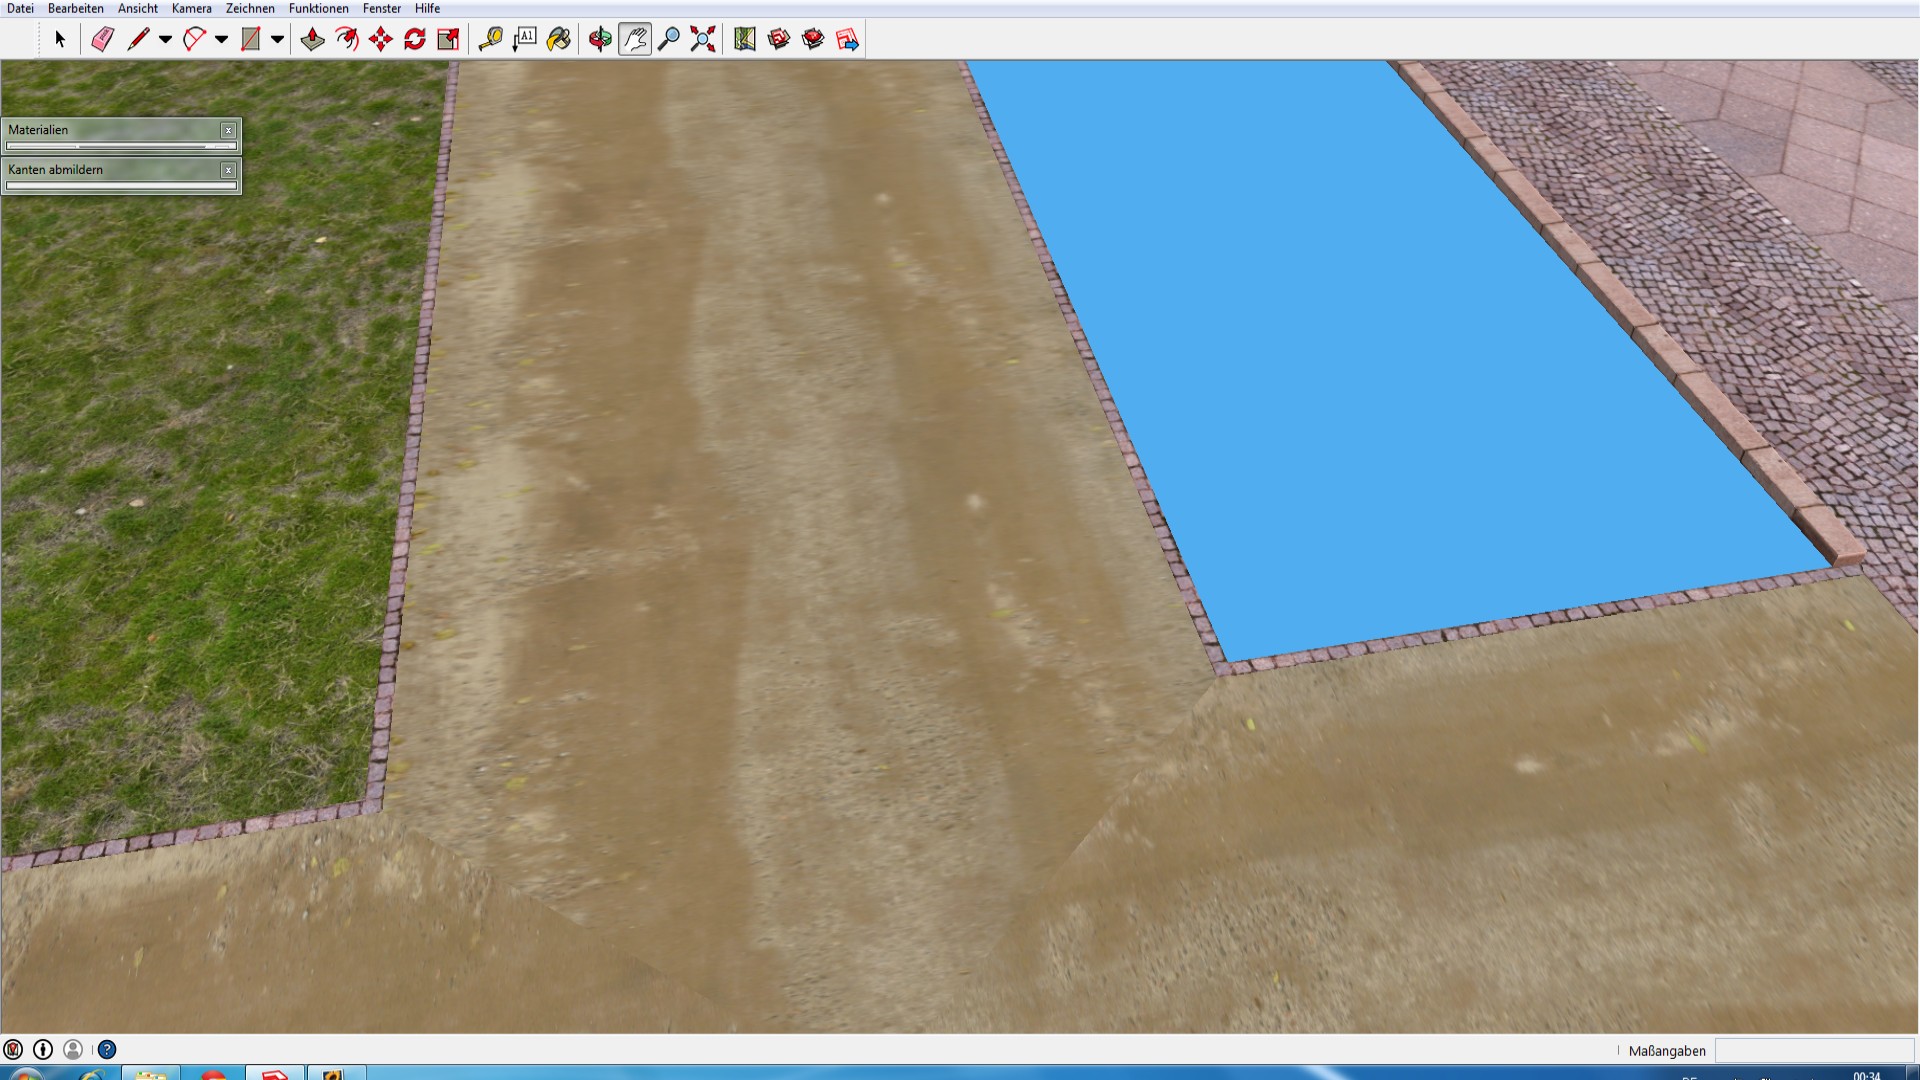This screenshot has width=1920, height=1080.
Task: Open the Fenster menu
Action: (381, 8)
